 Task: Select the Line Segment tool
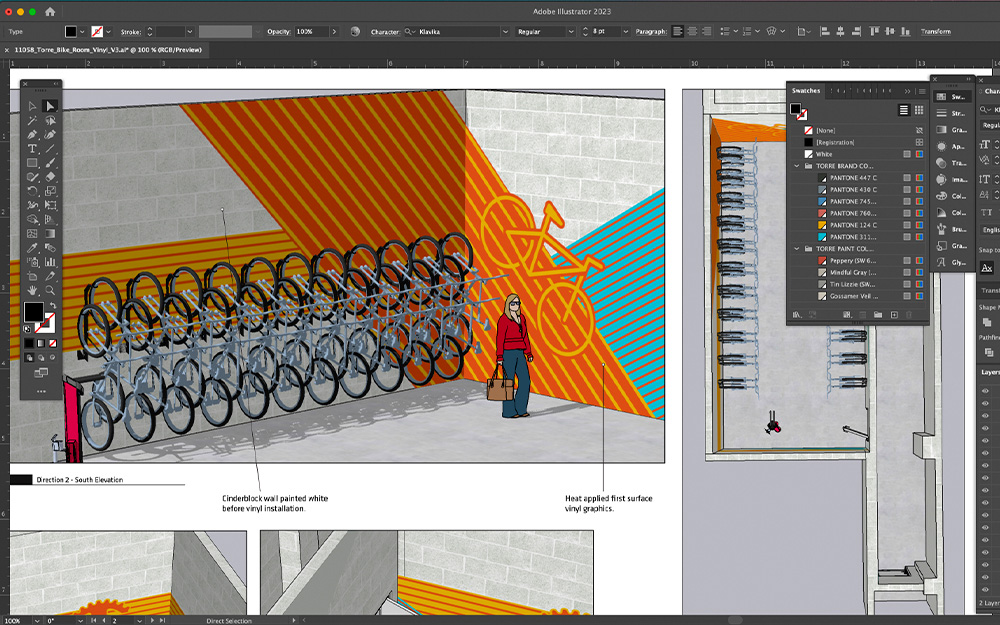[x=50, y=149]
